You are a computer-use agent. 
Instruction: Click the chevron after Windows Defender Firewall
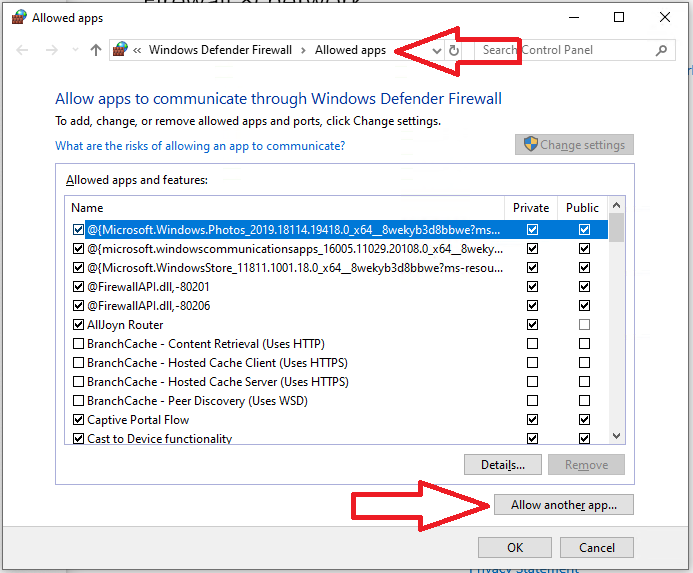(303, 50)
